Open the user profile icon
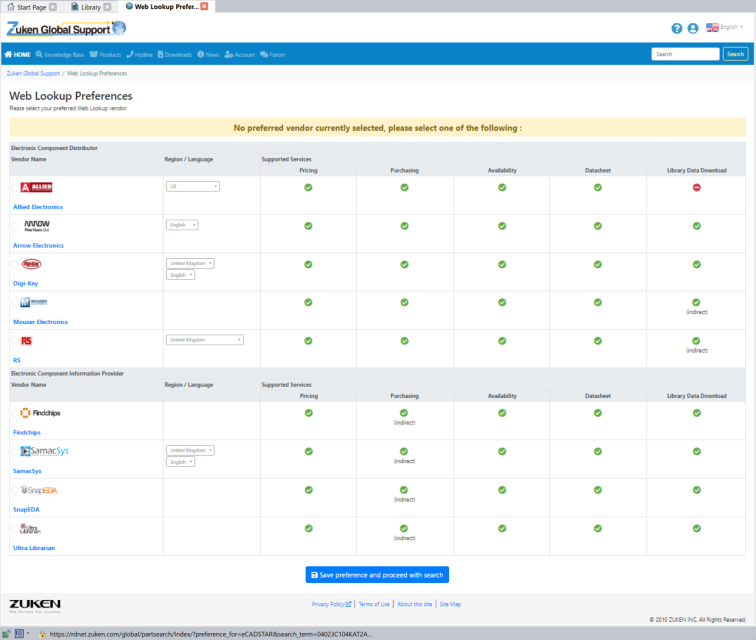Image resolution: width=756 pixels, height=640 pixels. pos(693,28)
